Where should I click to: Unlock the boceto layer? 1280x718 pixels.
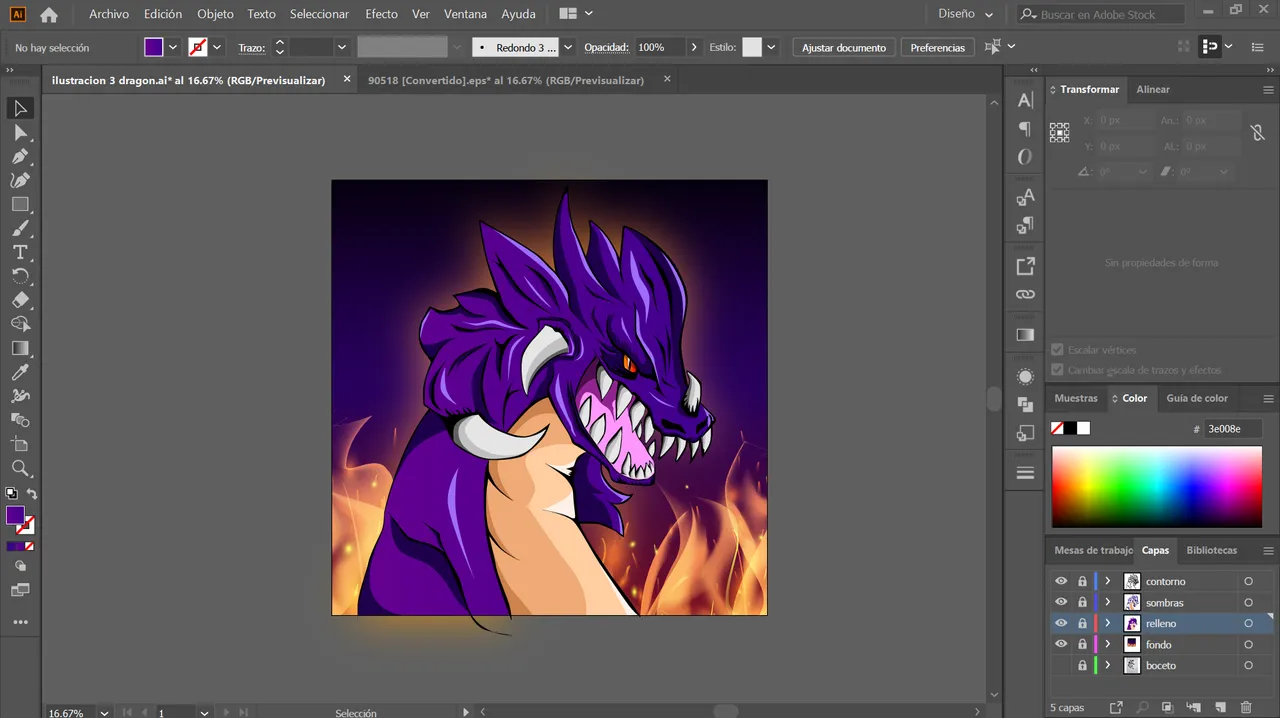tap(1082, 665)
